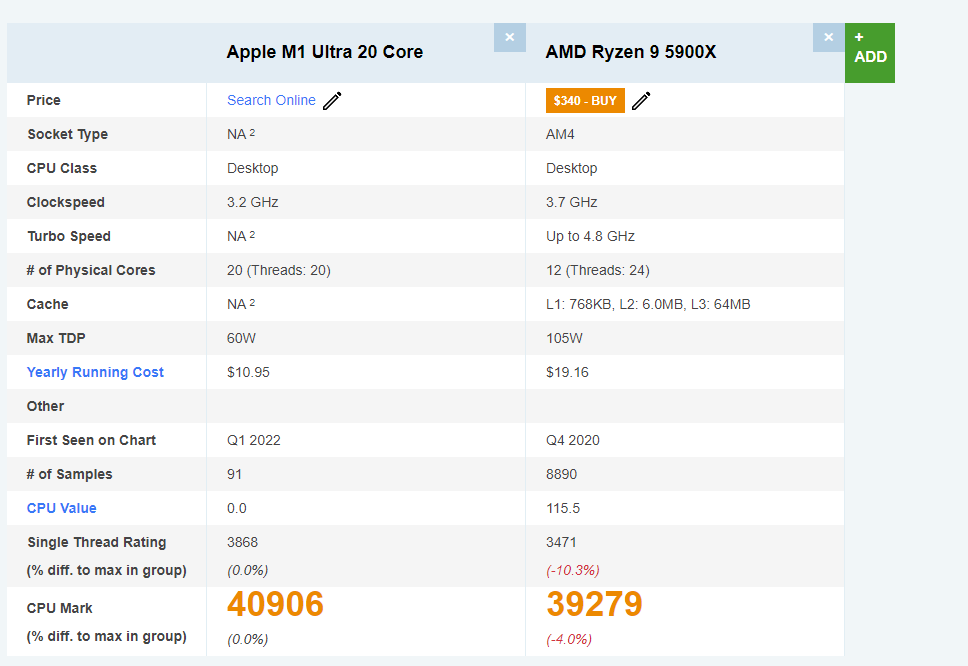Open the CPU Value link
Screen dimensions: 968x666
[x=62, y=508]
